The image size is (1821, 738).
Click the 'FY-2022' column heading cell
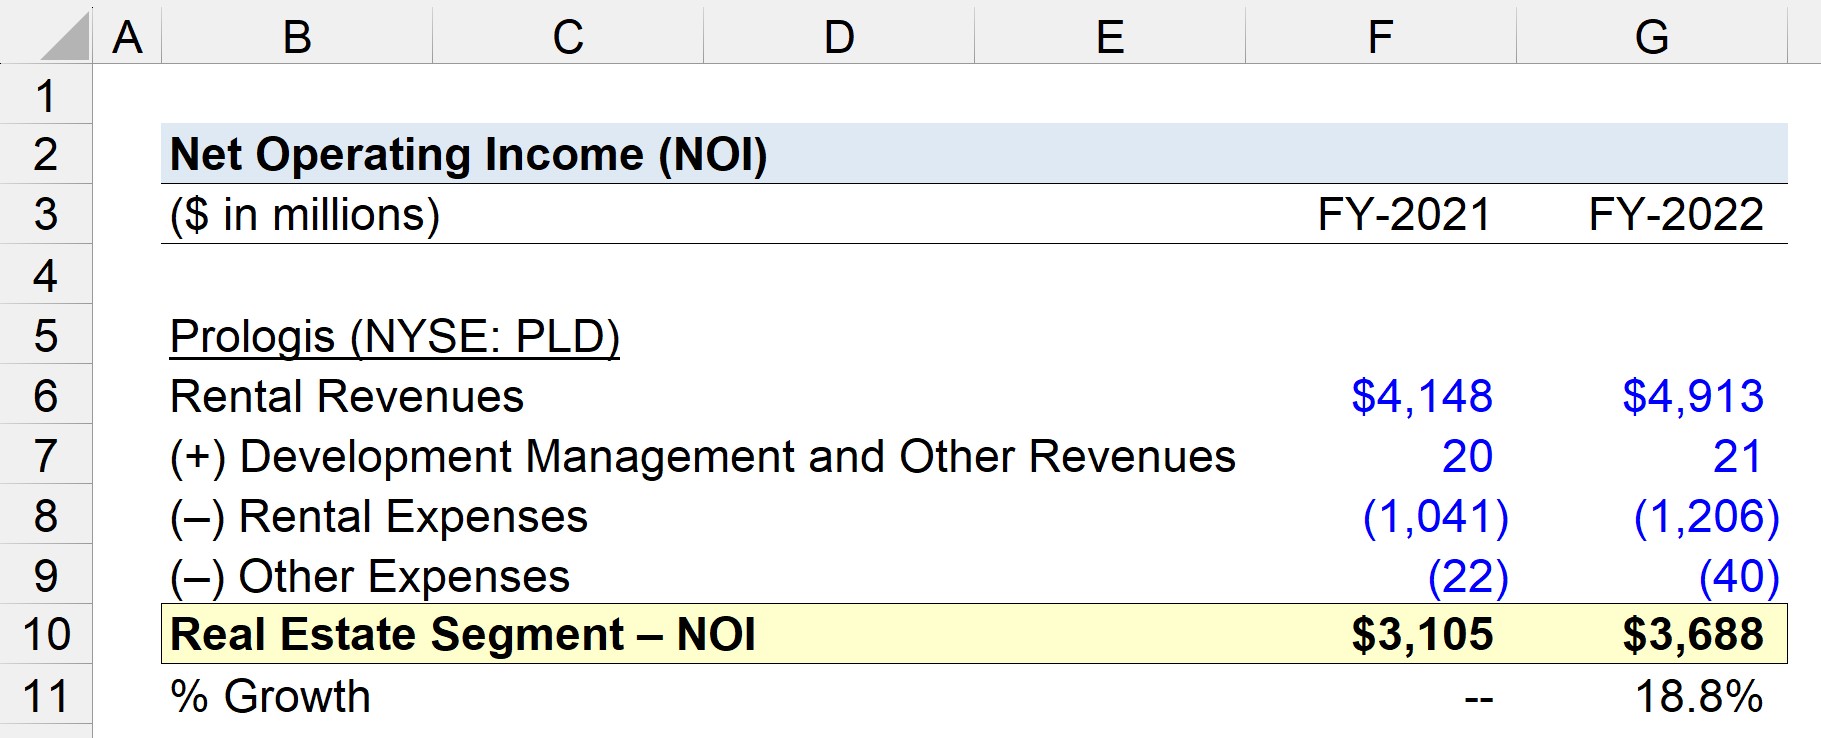[1676, 215]
